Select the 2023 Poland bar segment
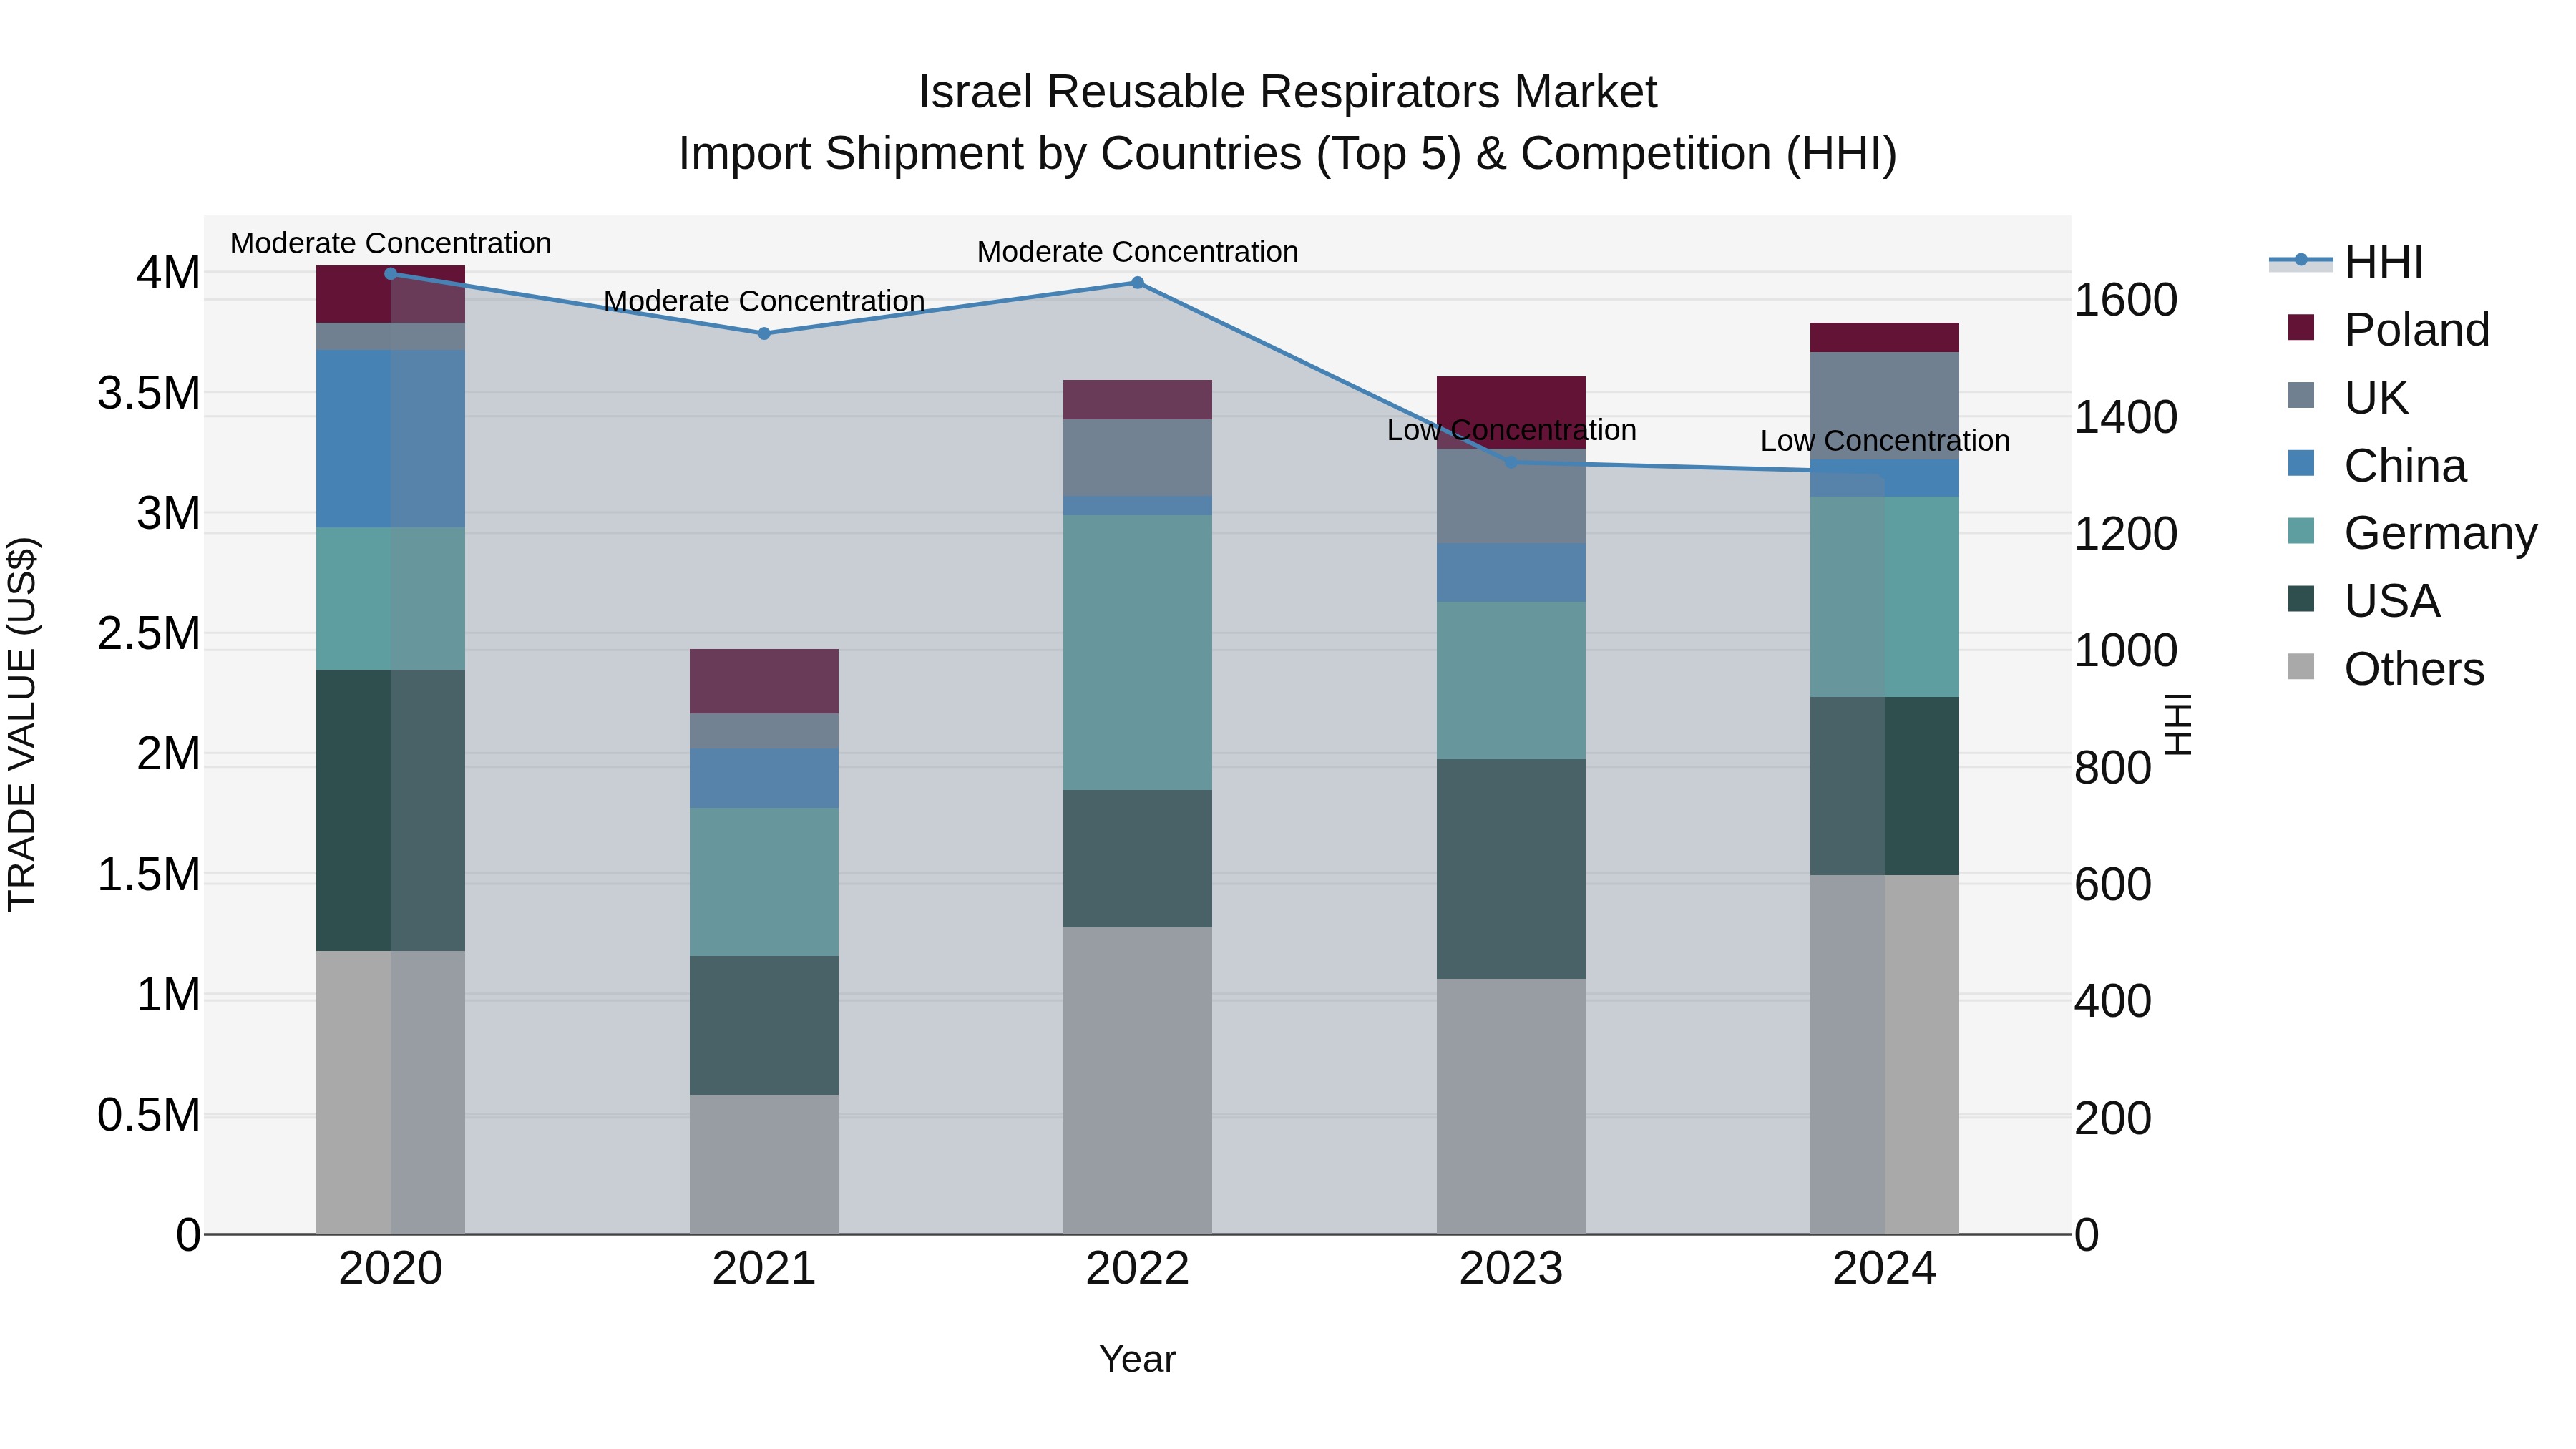Viewport: 2576px width, 1449px height. tap(1511, 412)
